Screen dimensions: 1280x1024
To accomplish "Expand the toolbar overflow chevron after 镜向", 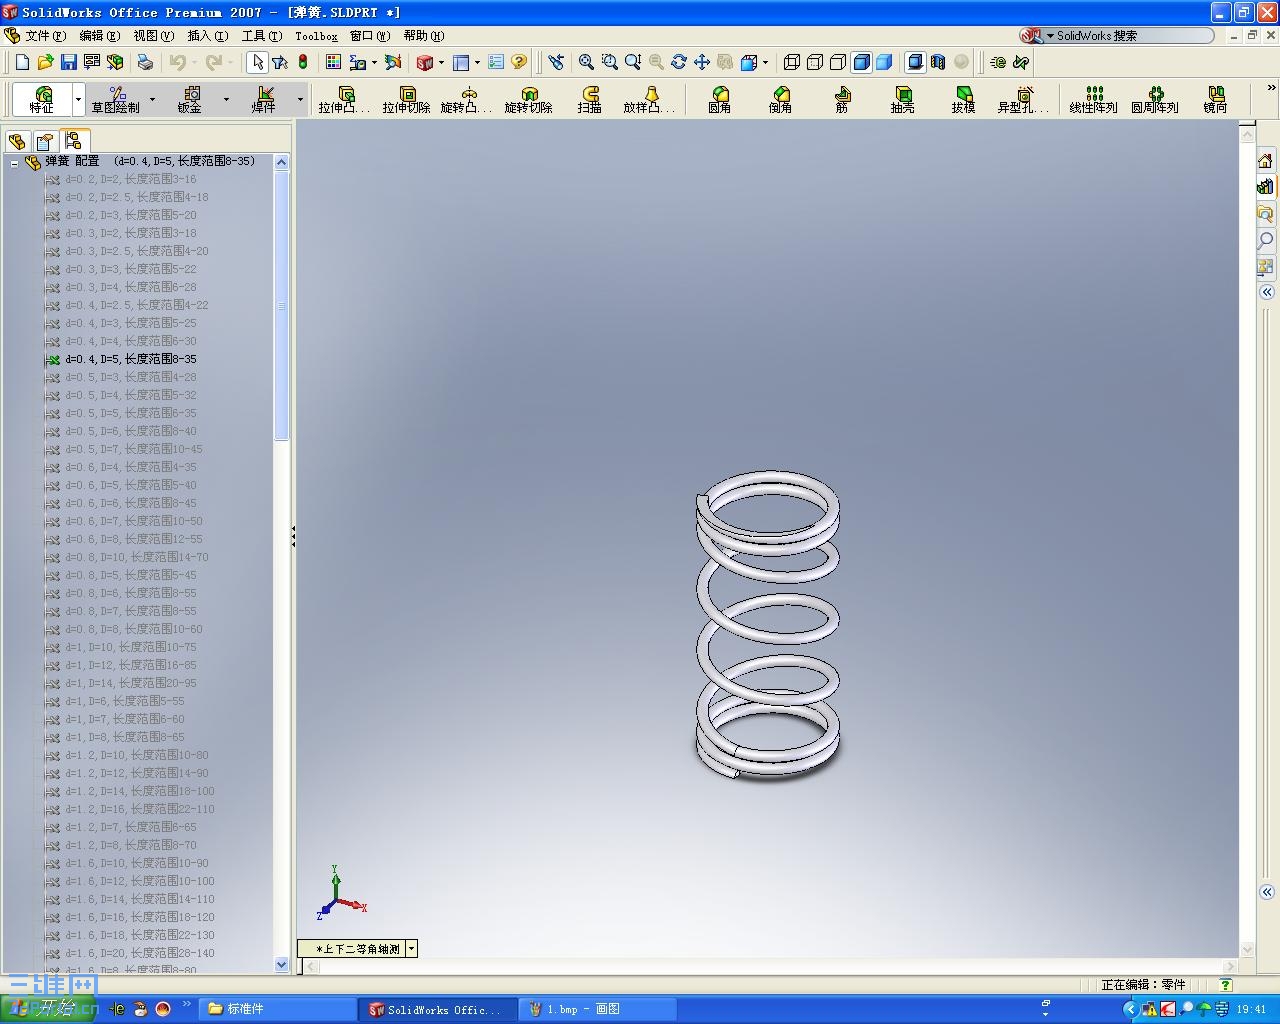I will pyautogui.click(x=1271, y=88).
